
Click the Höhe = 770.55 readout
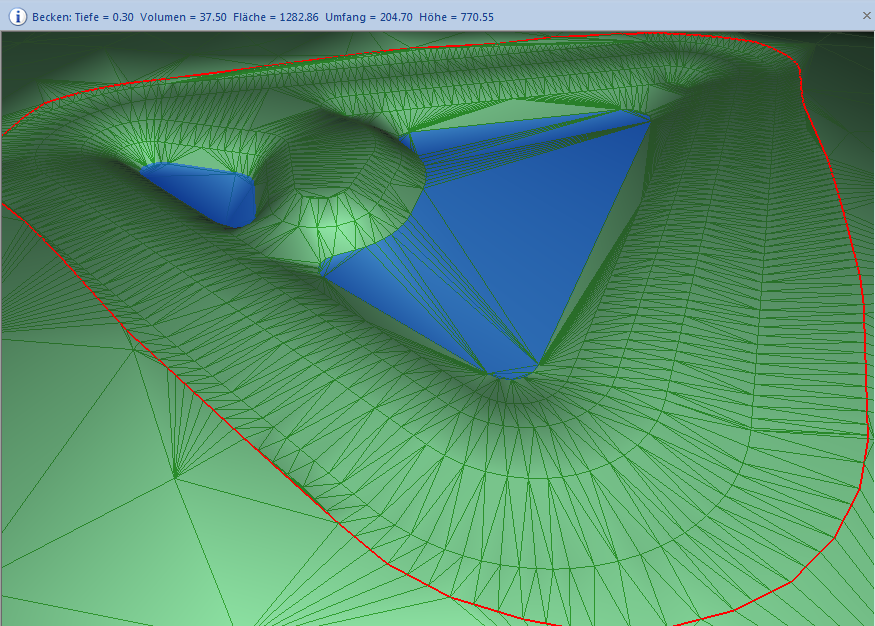[458, 17]
